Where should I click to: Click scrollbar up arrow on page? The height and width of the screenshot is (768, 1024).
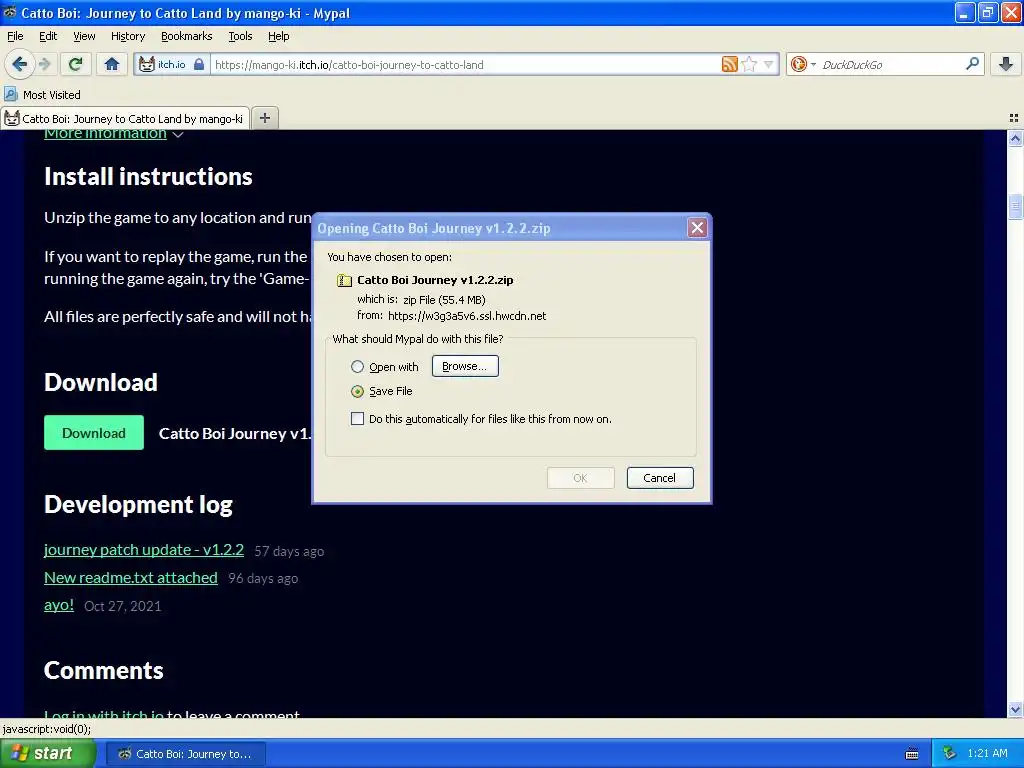point(1015,138)
